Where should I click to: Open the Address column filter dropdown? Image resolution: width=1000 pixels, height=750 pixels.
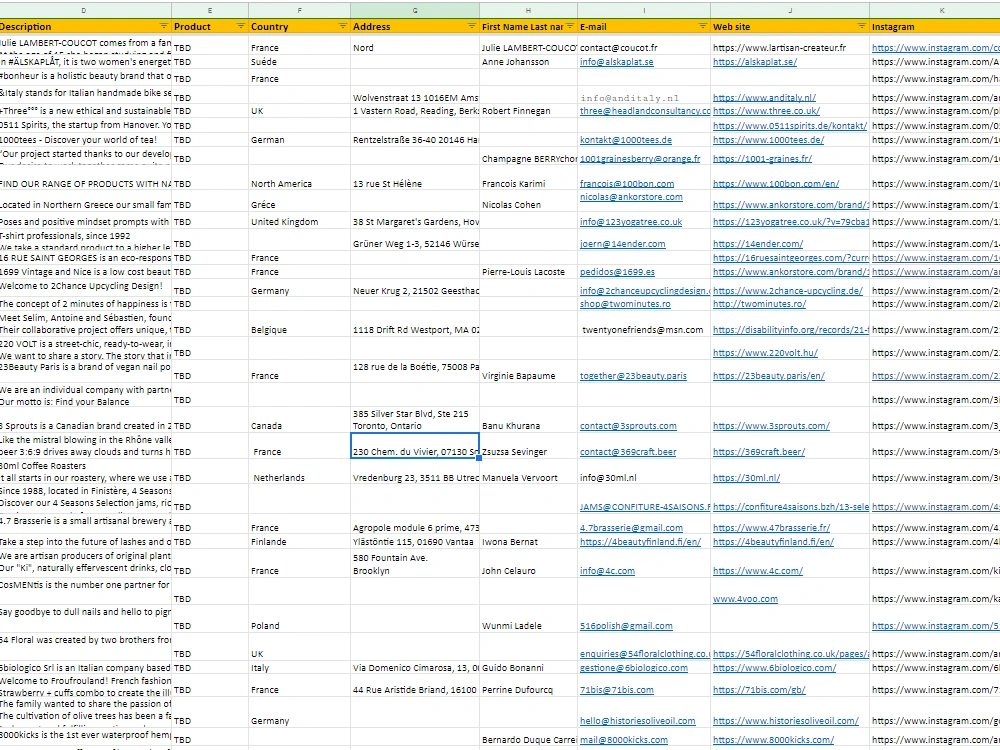point(471,26)
